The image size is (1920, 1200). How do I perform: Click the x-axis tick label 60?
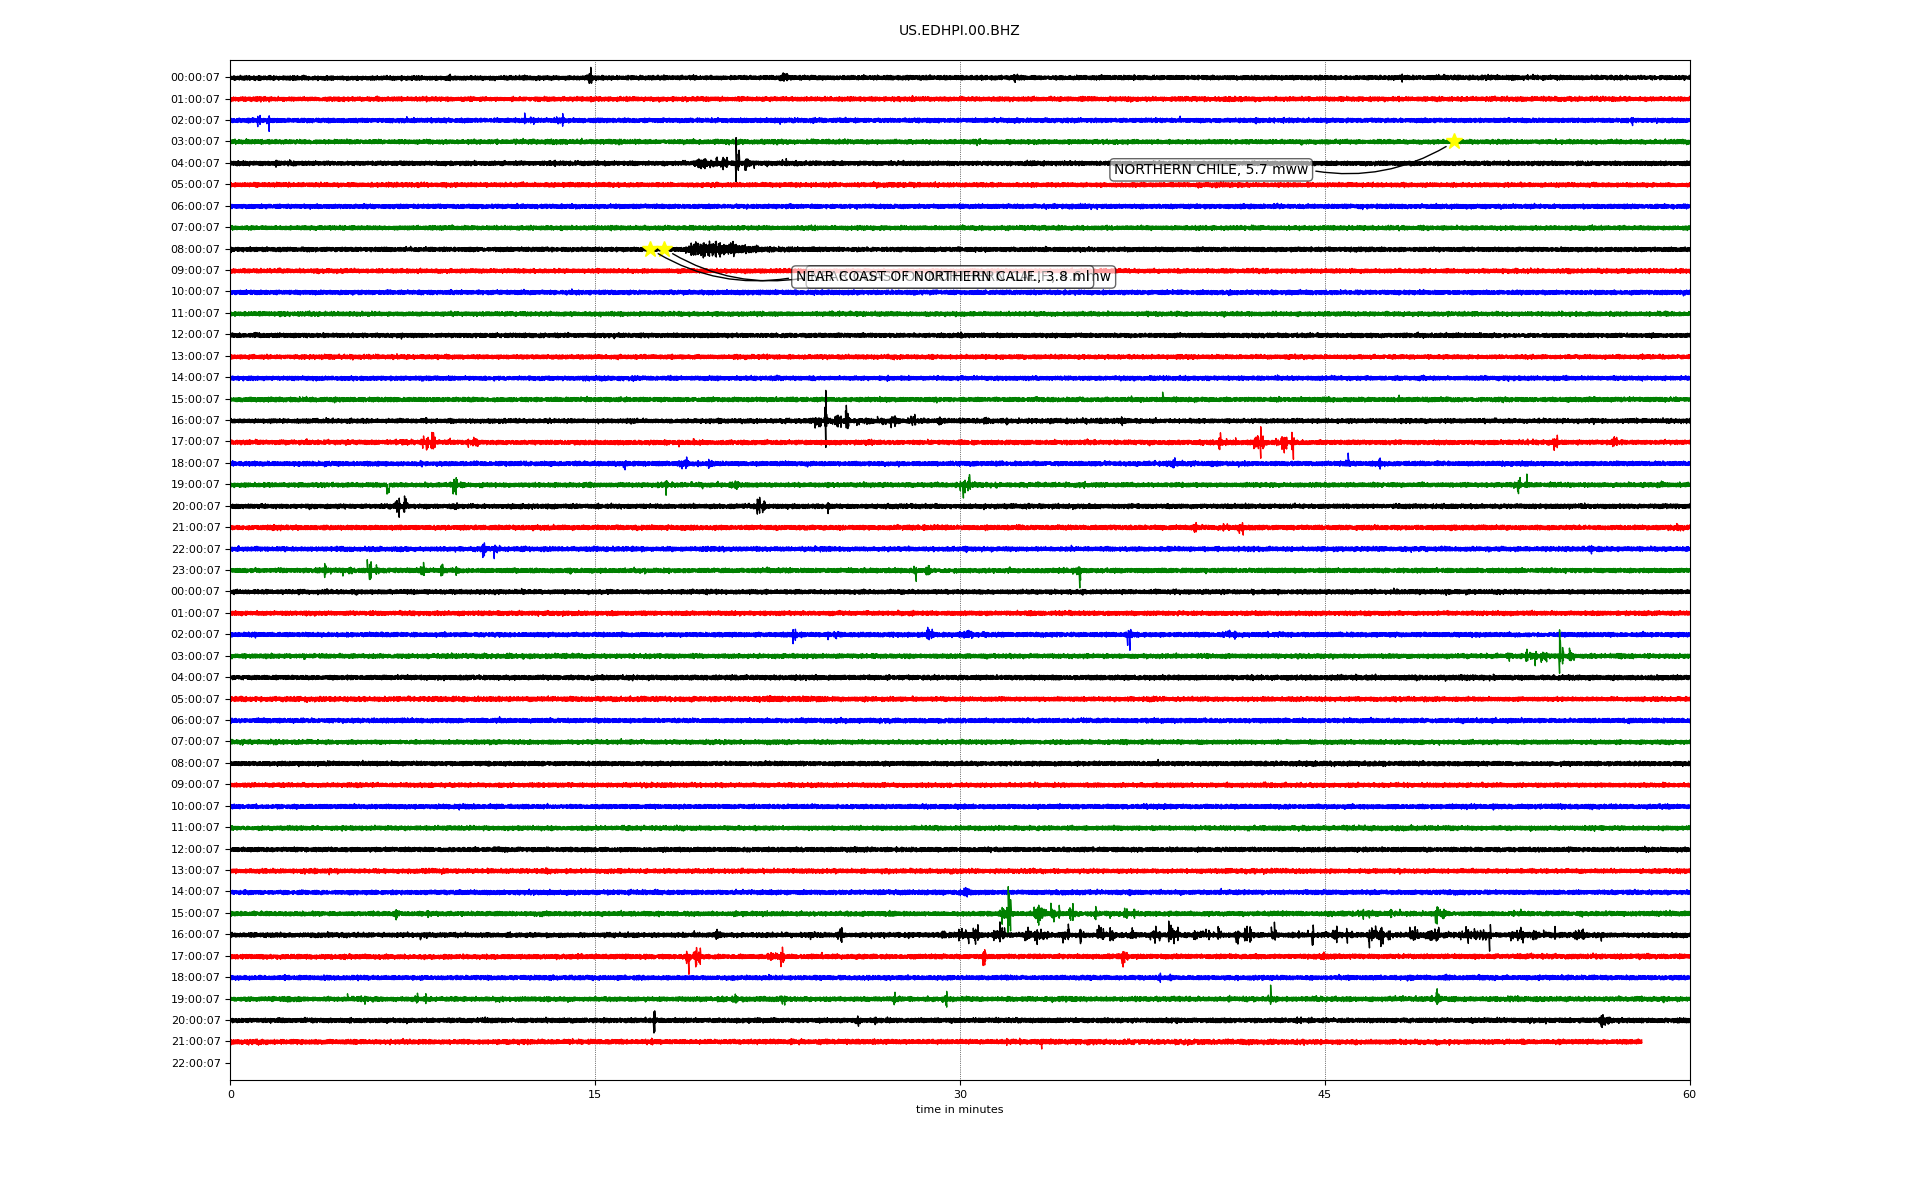tap(1689, 1094)
